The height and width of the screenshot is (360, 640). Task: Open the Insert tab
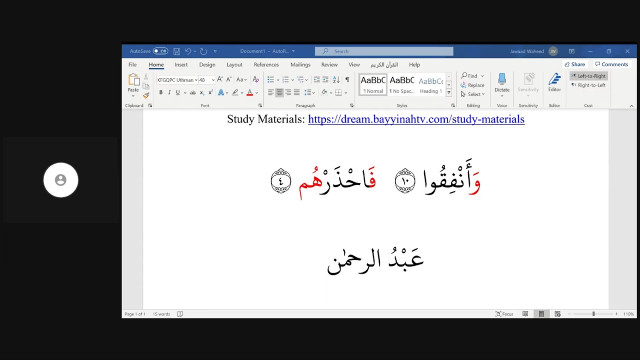coord(181,64)
